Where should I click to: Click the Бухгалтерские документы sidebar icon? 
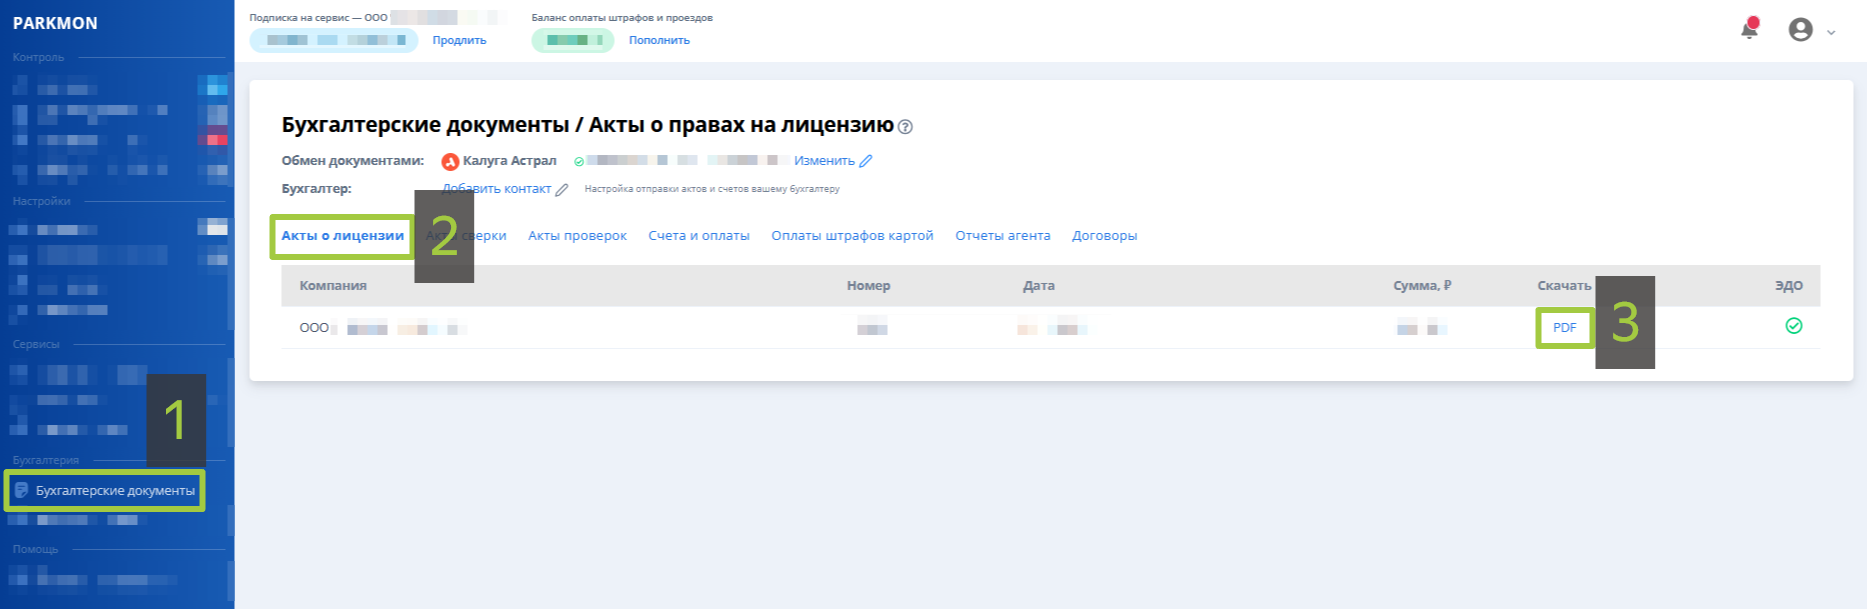click(21, 491)
